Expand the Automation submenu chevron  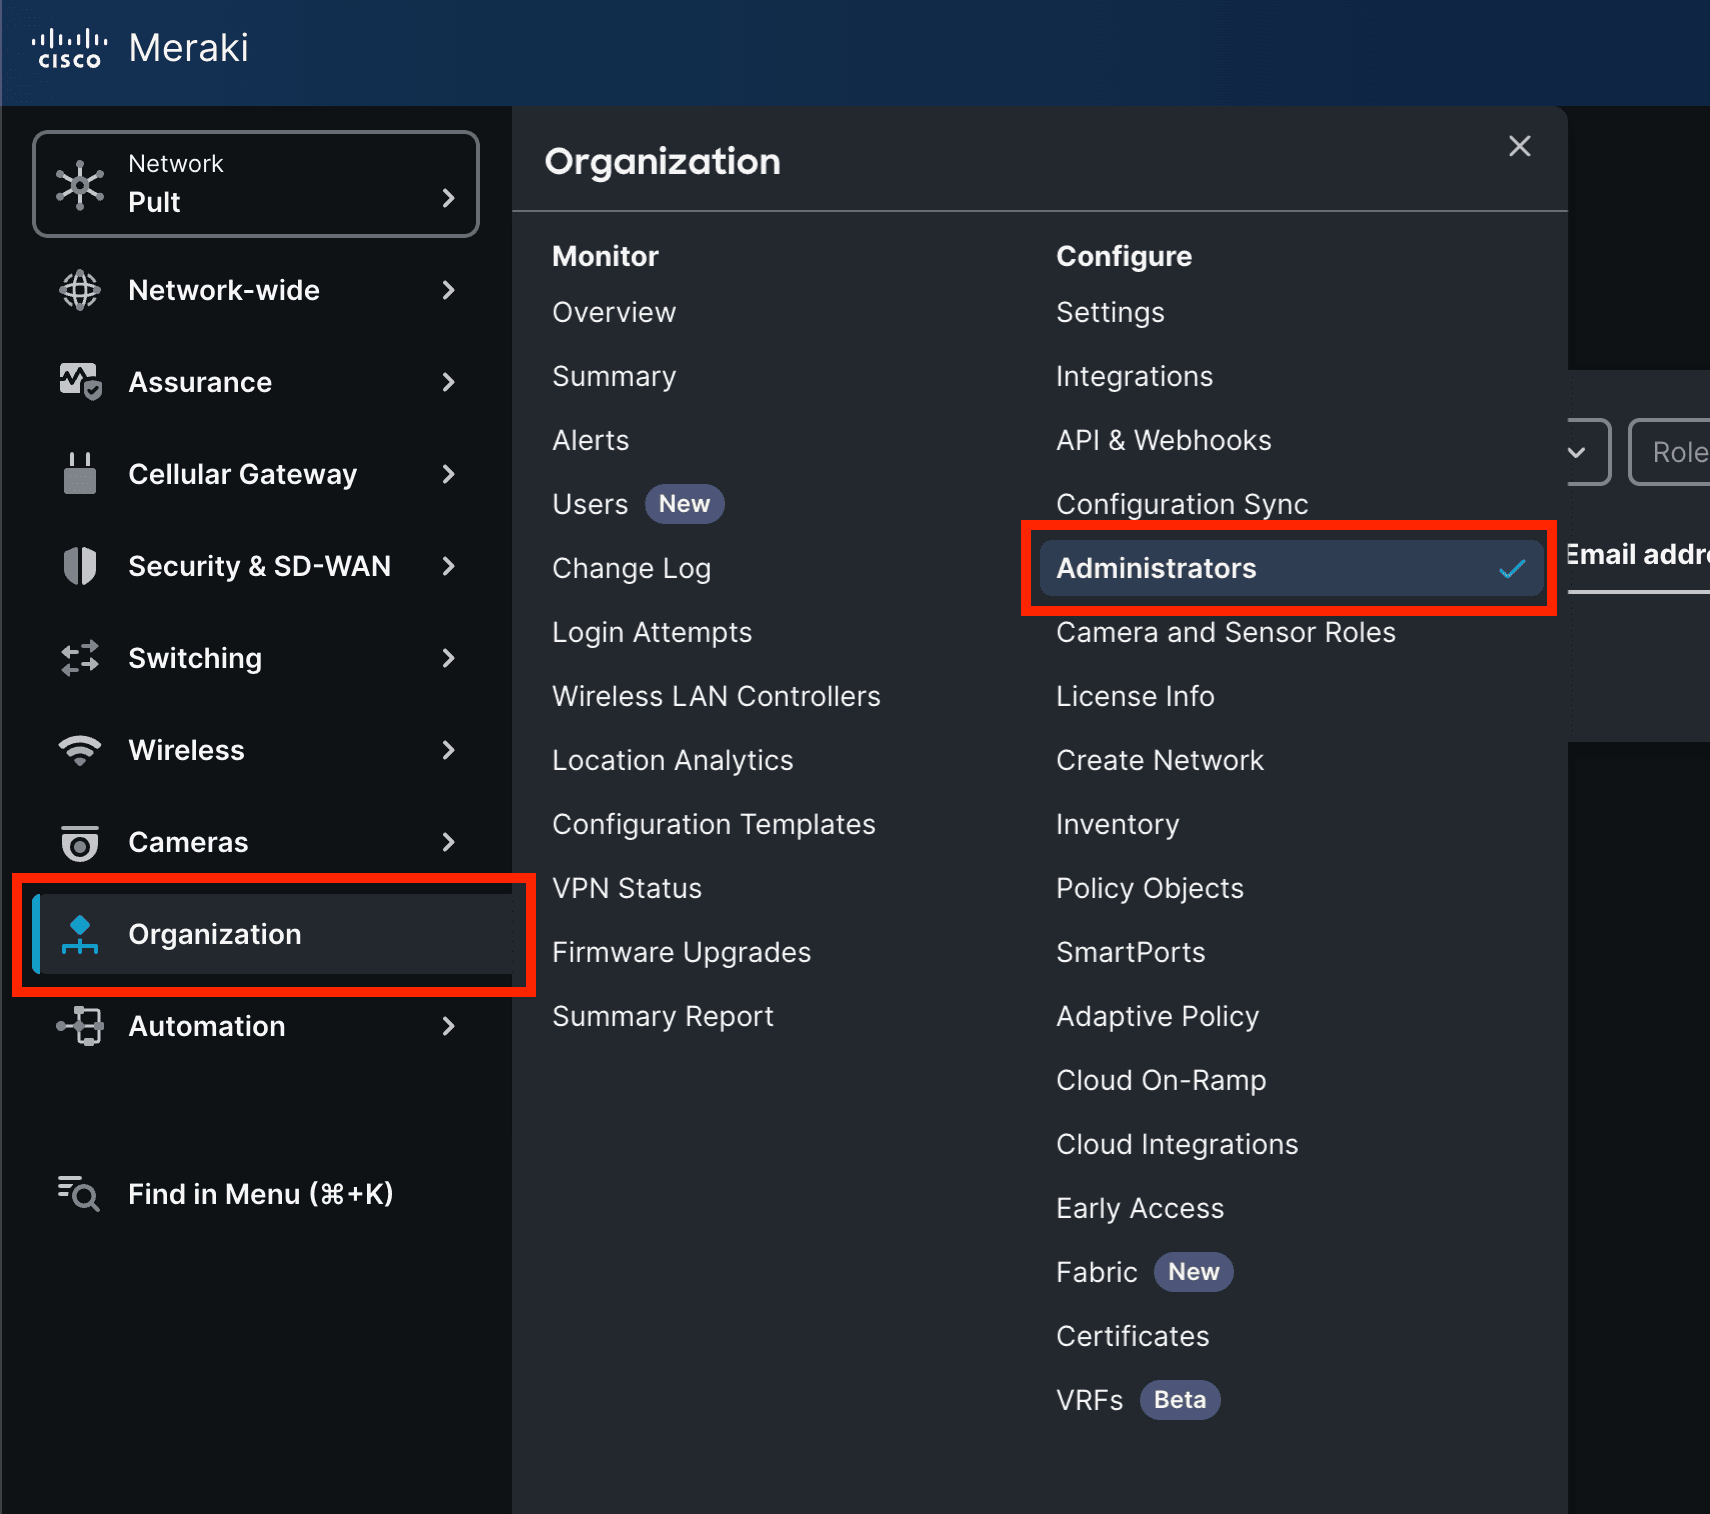[449, 1026]
